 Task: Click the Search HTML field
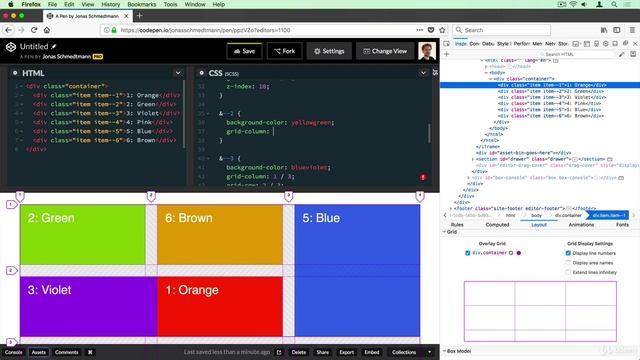click(576, 54)
